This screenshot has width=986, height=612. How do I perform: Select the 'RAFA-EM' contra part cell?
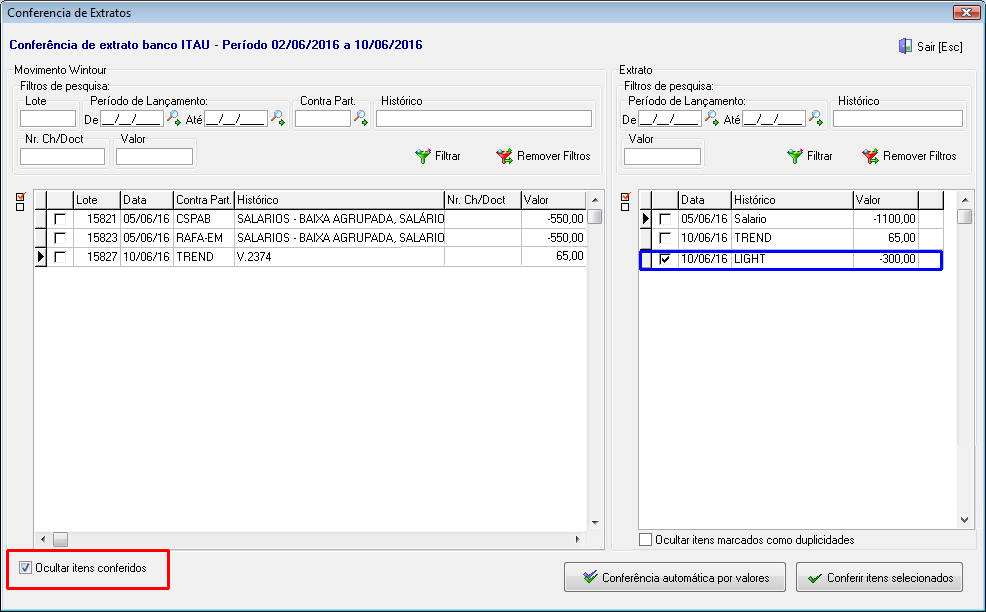pos(204,238)
